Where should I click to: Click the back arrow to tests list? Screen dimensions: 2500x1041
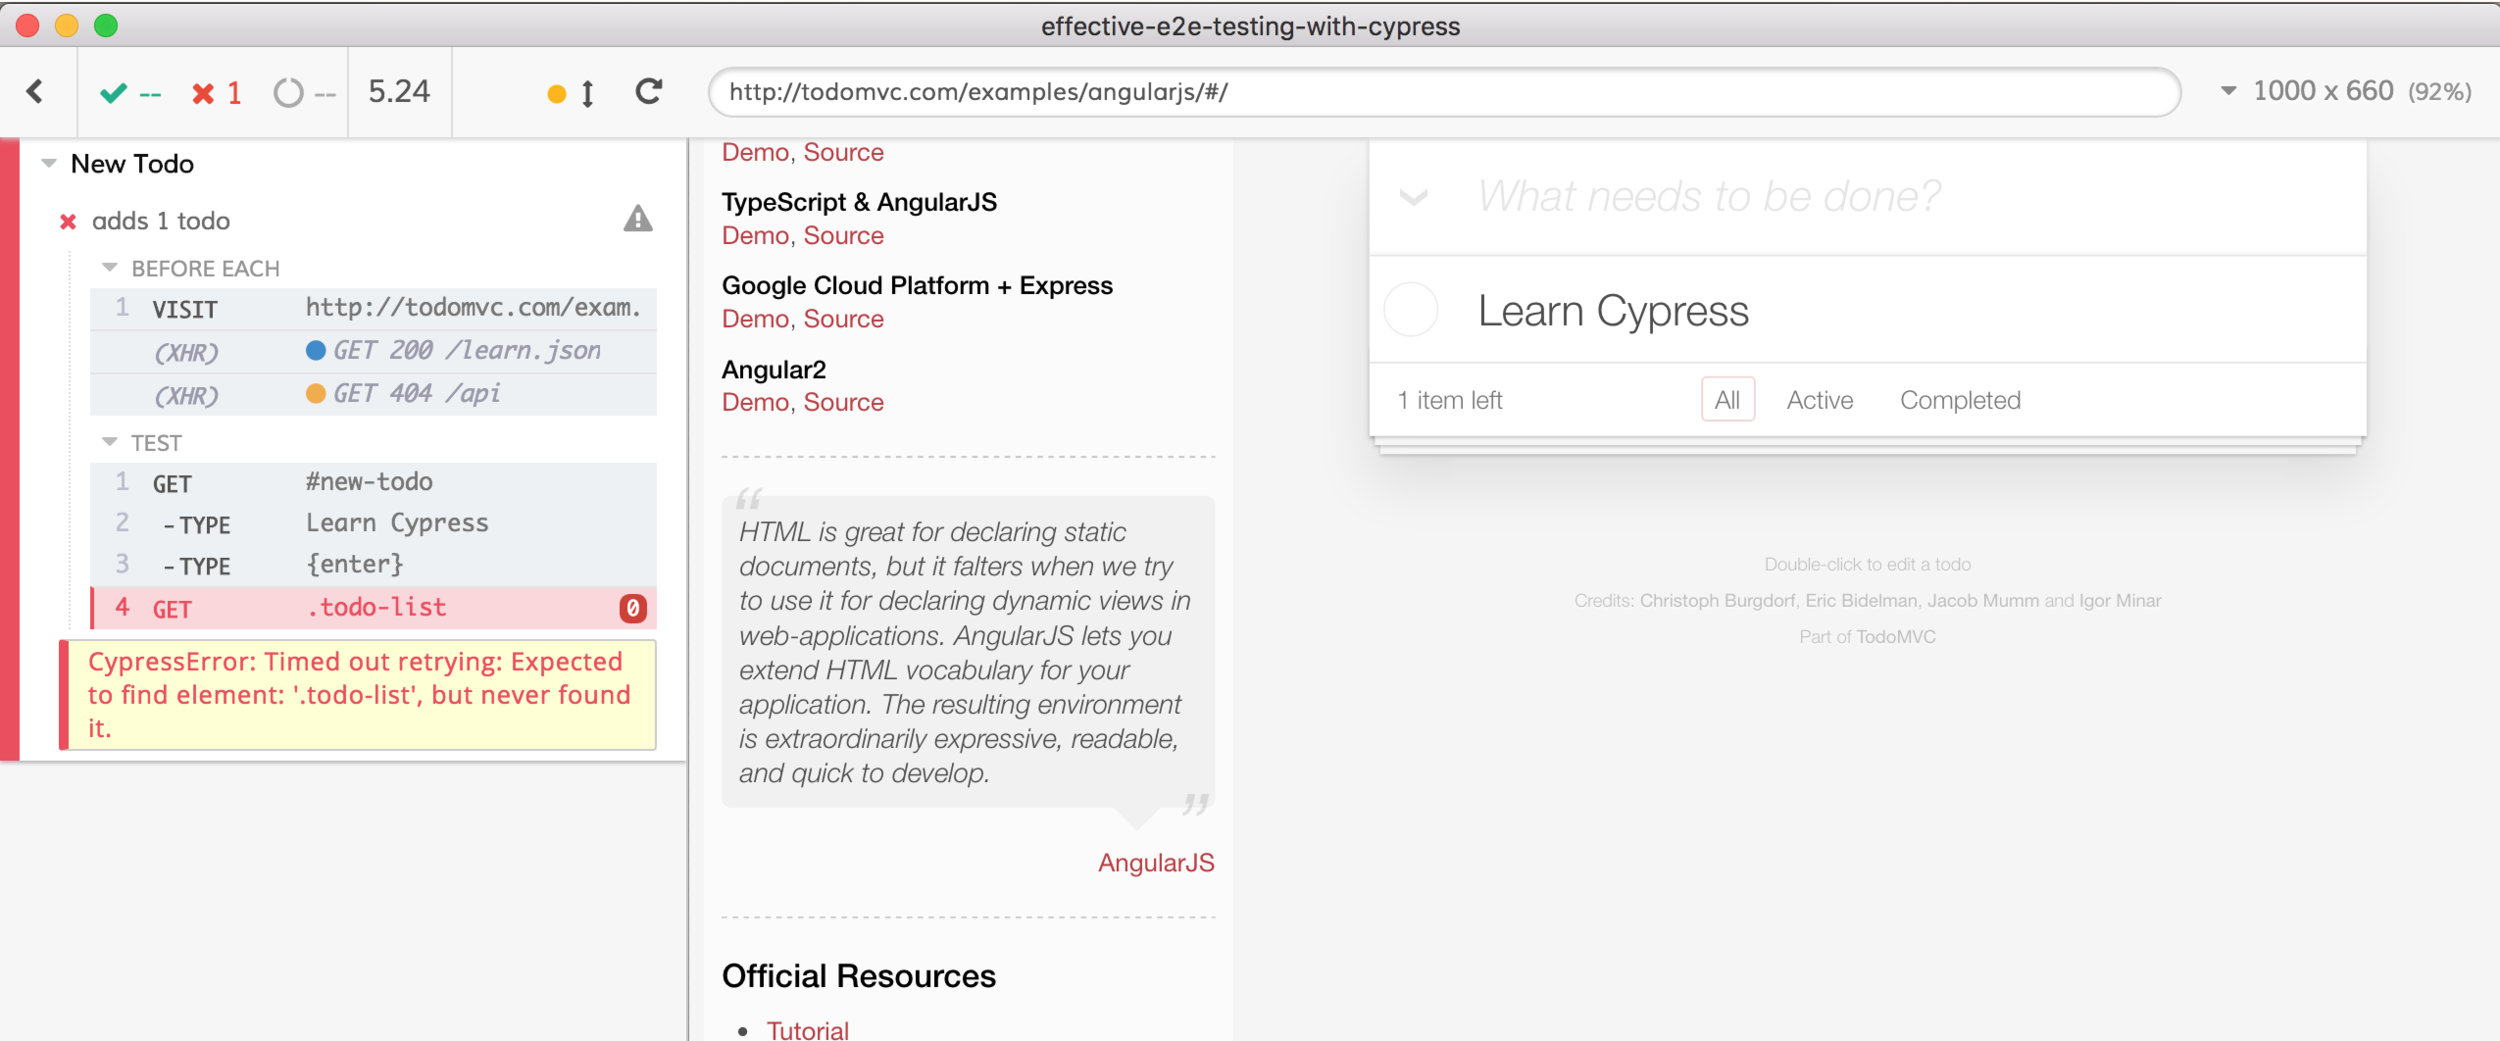(x=36, y=92)
